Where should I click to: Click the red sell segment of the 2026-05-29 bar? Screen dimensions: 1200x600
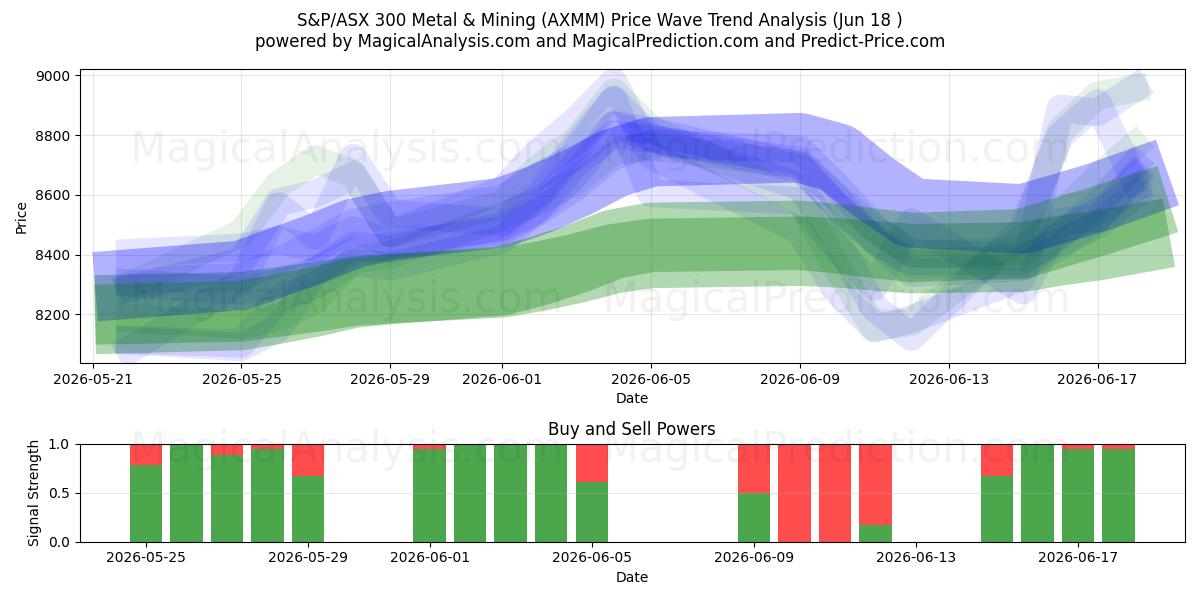pyautogui.click(x=308, y=460)
